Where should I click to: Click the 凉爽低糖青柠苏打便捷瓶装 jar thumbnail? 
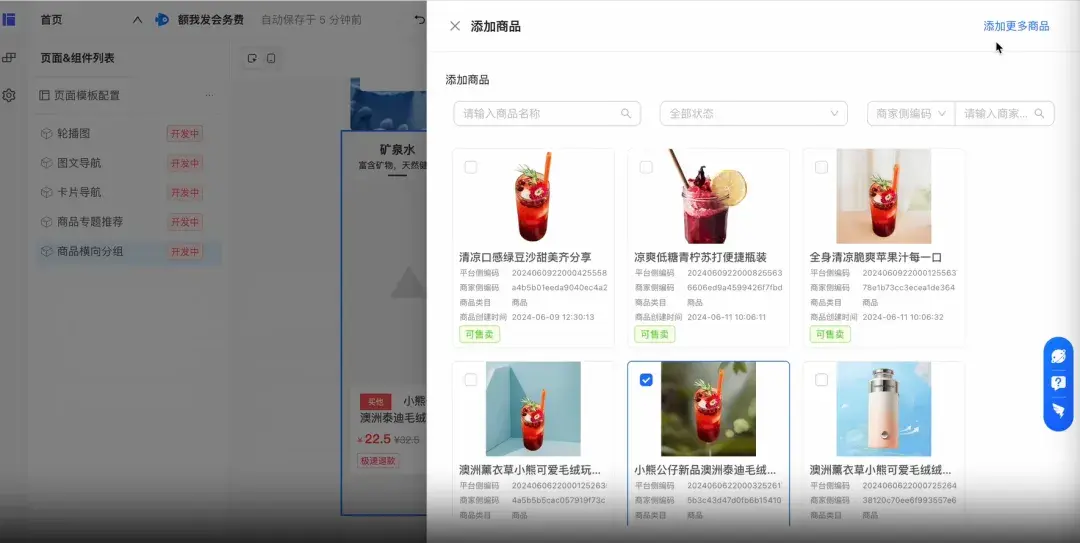708,196
